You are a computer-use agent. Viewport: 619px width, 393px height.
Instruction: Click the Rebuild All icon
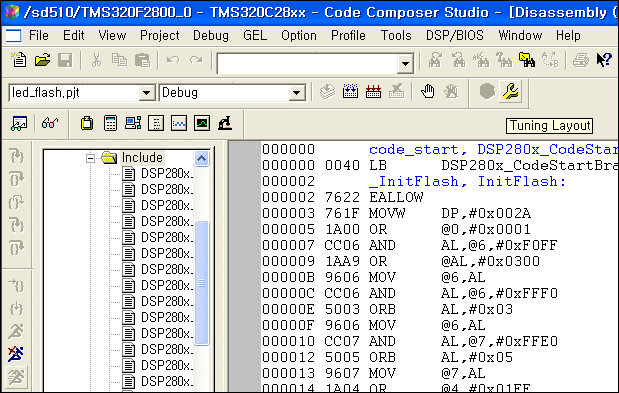coord(373,92)
